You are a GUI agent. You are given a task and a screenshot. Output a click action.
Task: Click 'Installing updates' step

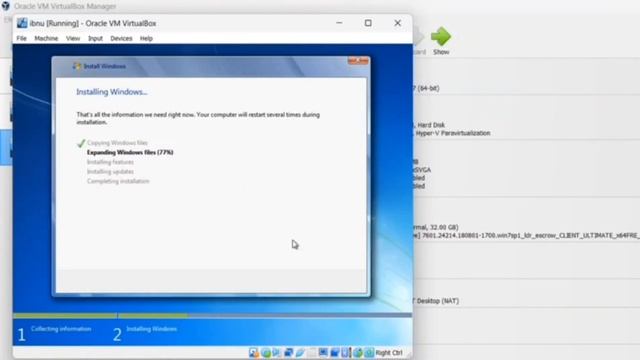click(x=110, y=171)
